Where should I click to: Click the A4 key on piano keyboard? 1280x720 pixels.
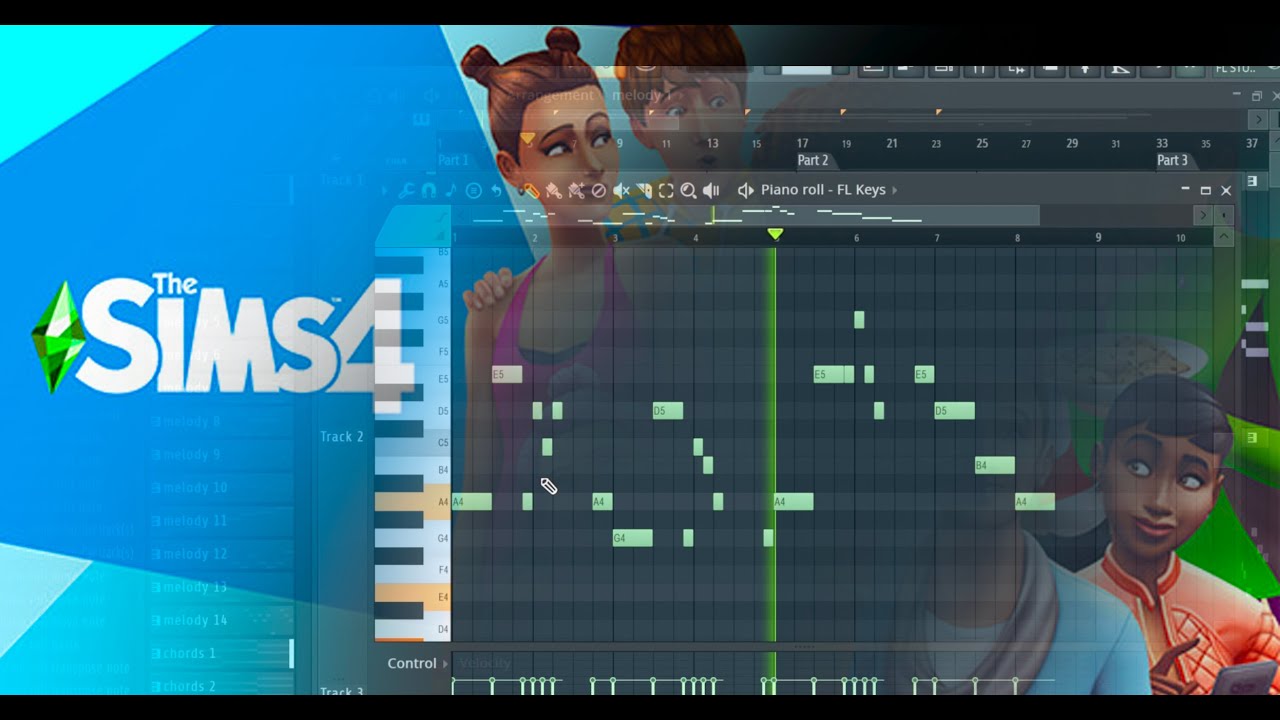click(412, 502)
